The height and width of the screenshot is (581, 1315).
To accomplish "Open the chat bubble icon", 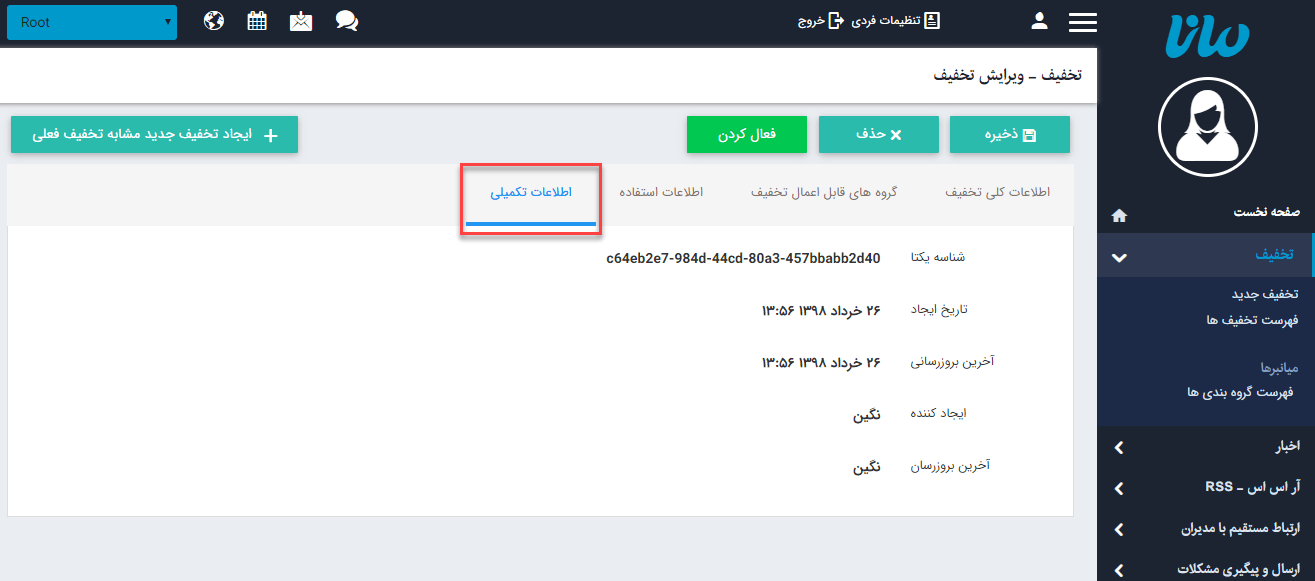I will pyautogui.click(x=347, y=20).
